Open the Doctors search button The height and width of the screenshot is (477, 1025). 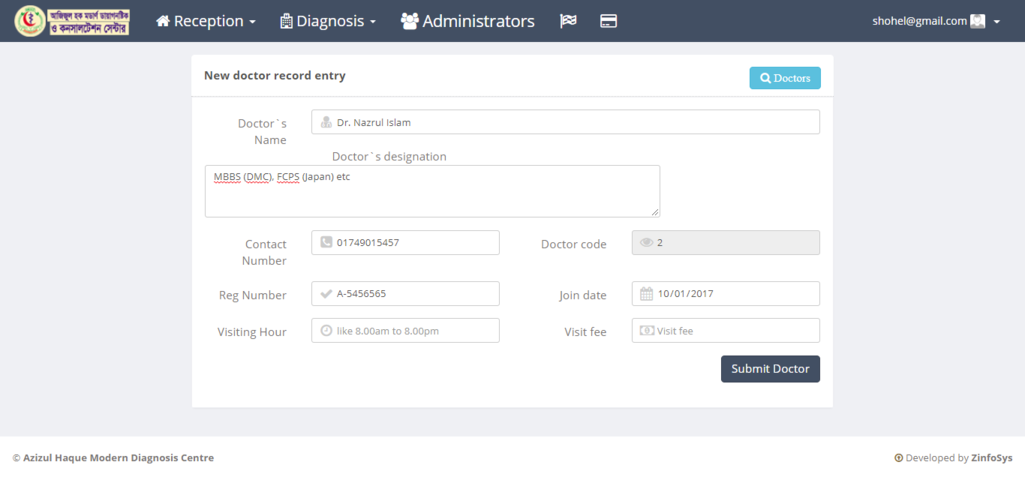784,78
